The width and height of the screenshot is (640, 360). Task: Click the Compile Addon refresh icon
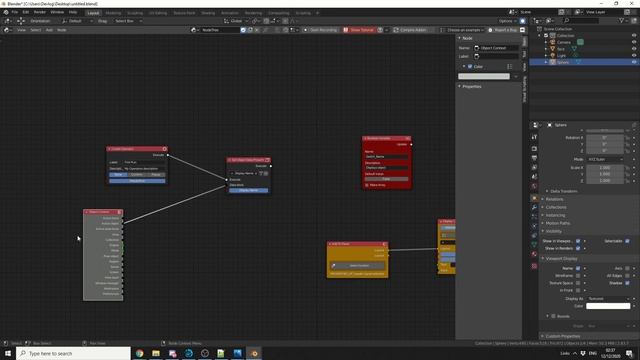(x=396, y=30)
